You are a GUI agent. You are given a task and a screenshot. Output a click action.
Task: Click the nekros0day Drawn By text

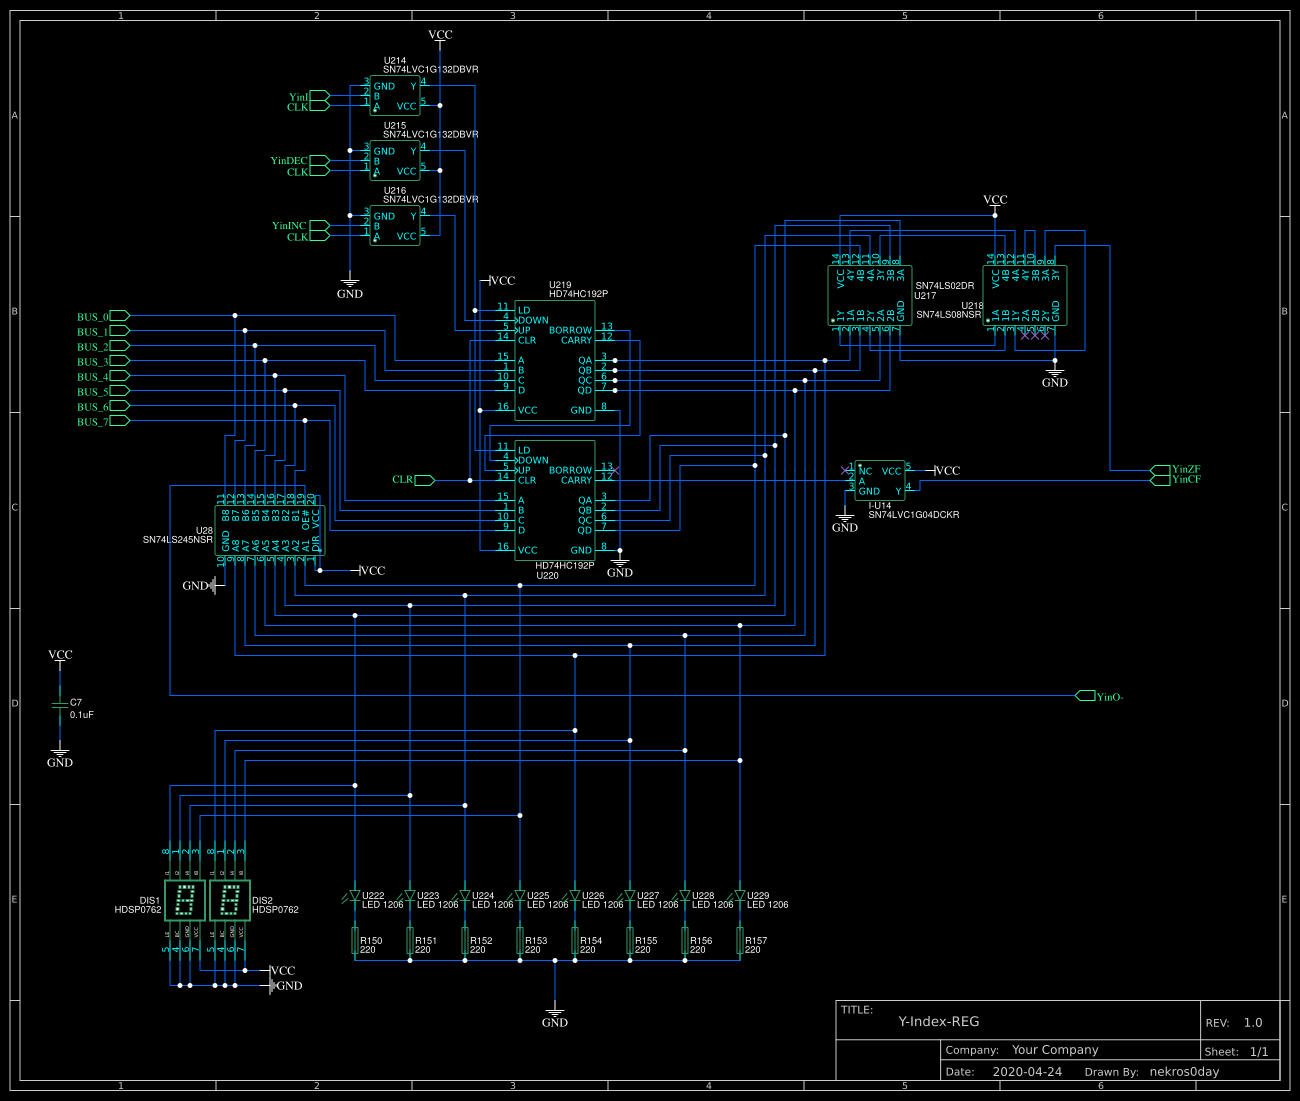pyautogui.click(x=1184, y=1071)
